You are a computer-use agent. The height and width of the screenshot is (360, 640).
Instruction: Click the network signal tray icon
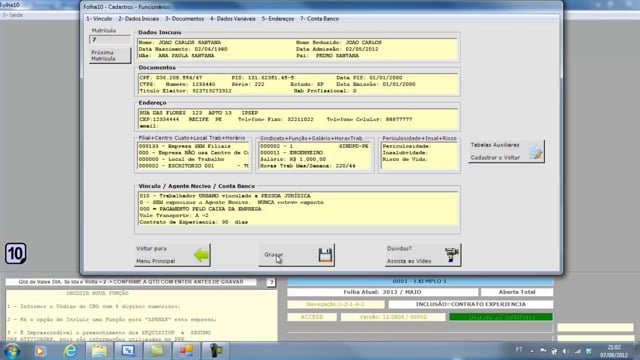[x=577, y=351]
